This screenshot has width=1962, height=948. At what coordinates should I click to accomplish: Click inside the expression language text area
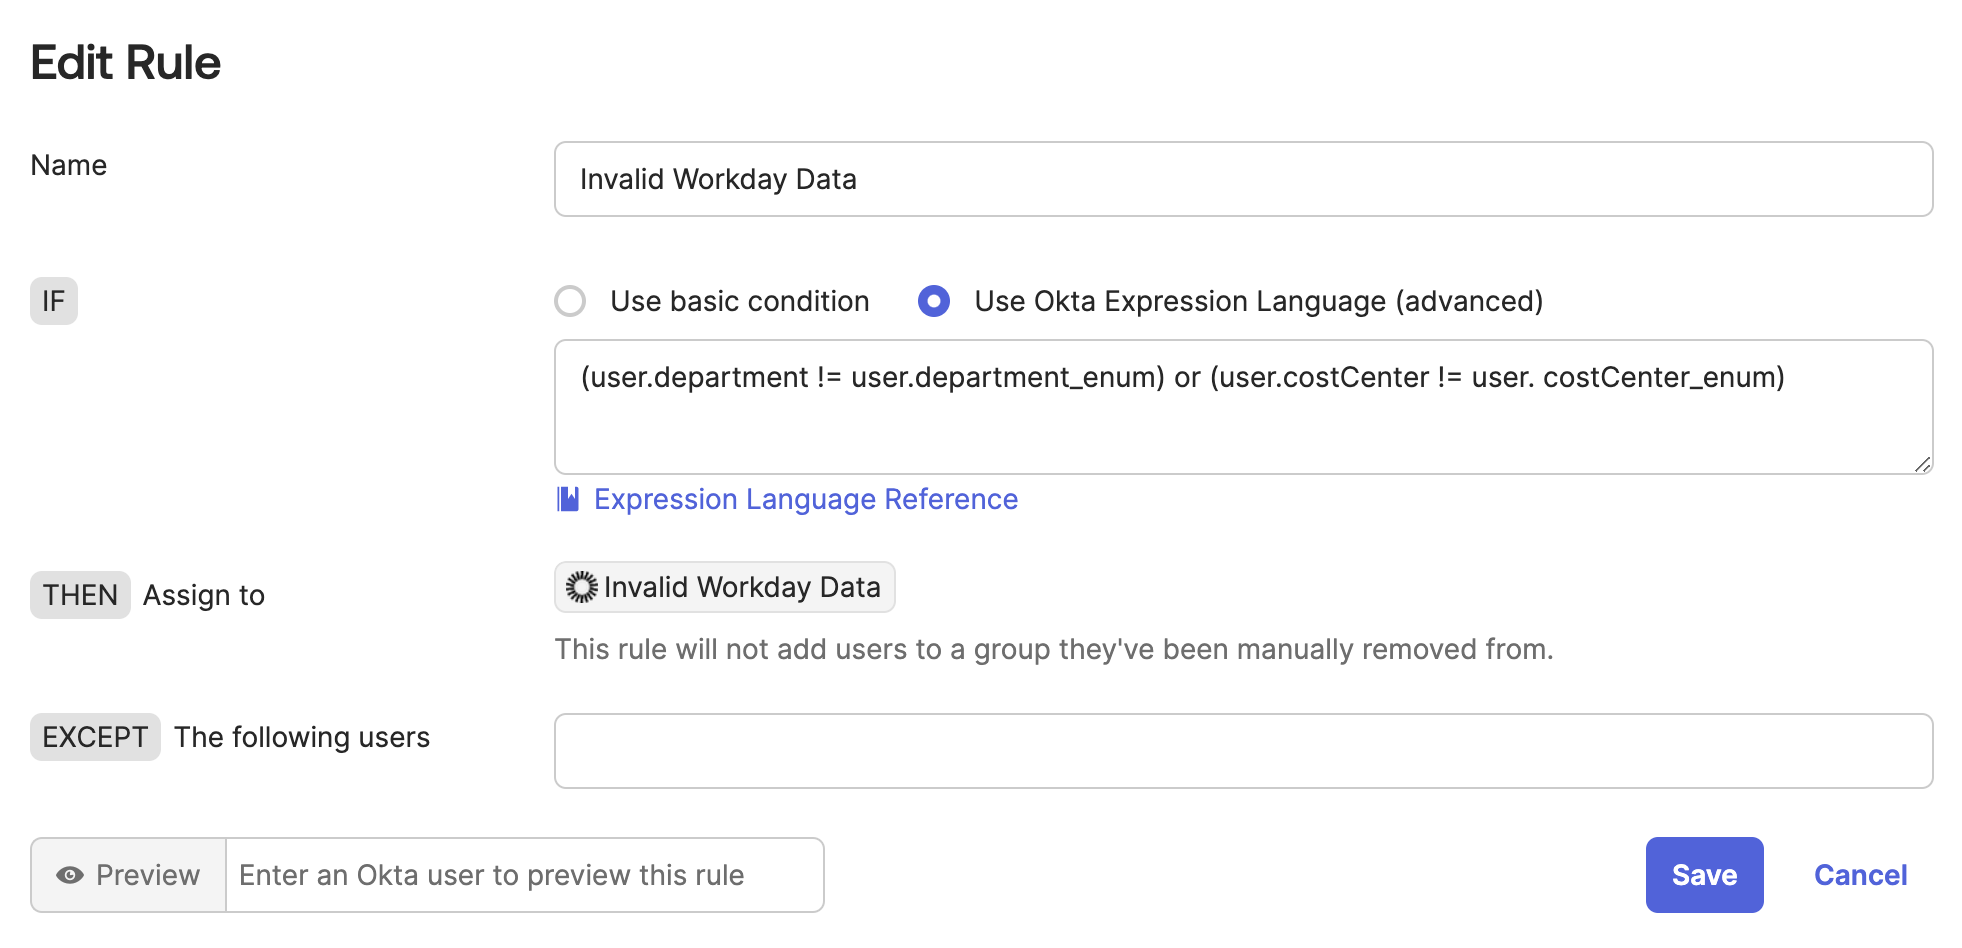click(1243, 407)
